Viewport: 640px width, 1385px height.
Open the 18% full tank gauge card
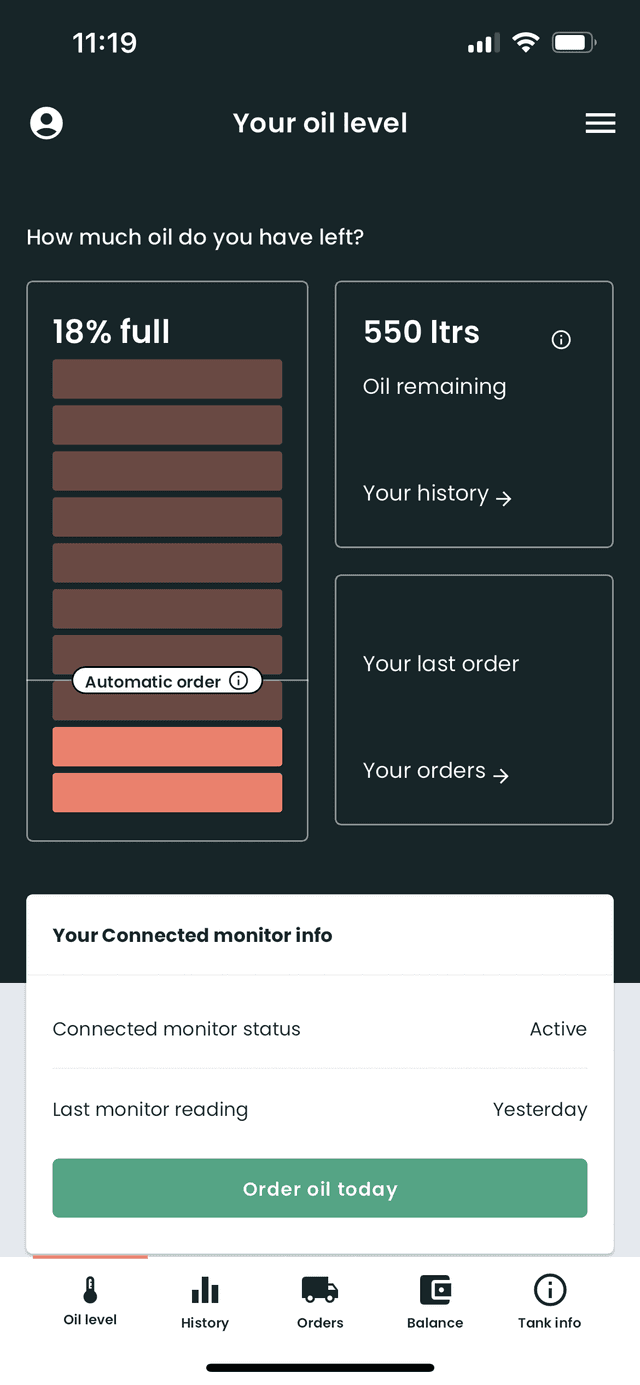click(167, 560)
